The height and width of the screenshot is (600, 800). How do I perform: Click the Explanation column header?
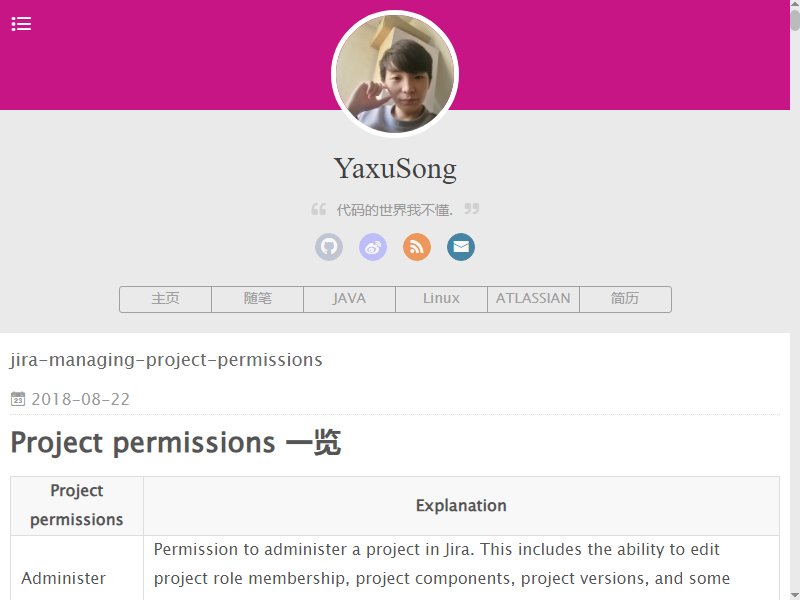(x=461, y=506)
